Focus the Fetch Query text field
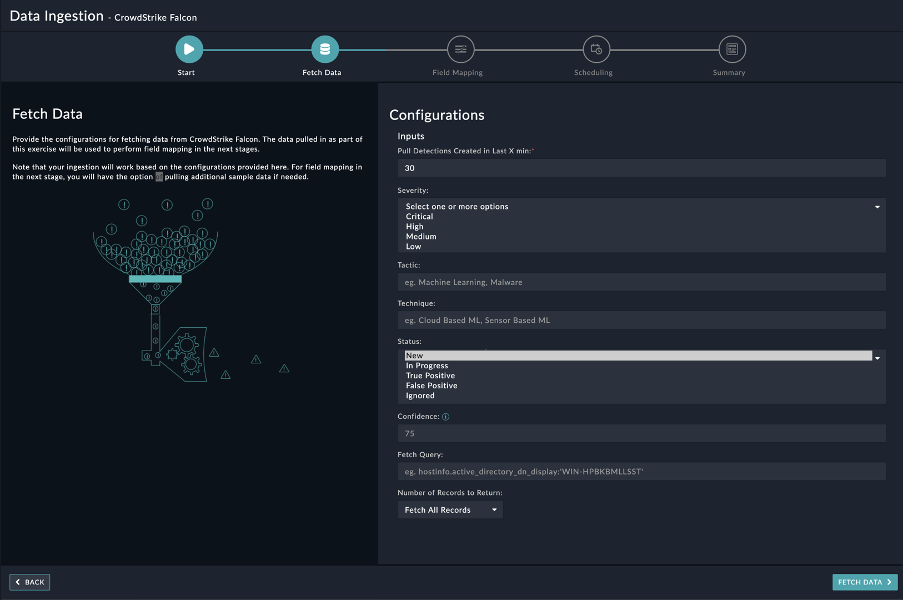904x600 pixels. pos(641,471)
